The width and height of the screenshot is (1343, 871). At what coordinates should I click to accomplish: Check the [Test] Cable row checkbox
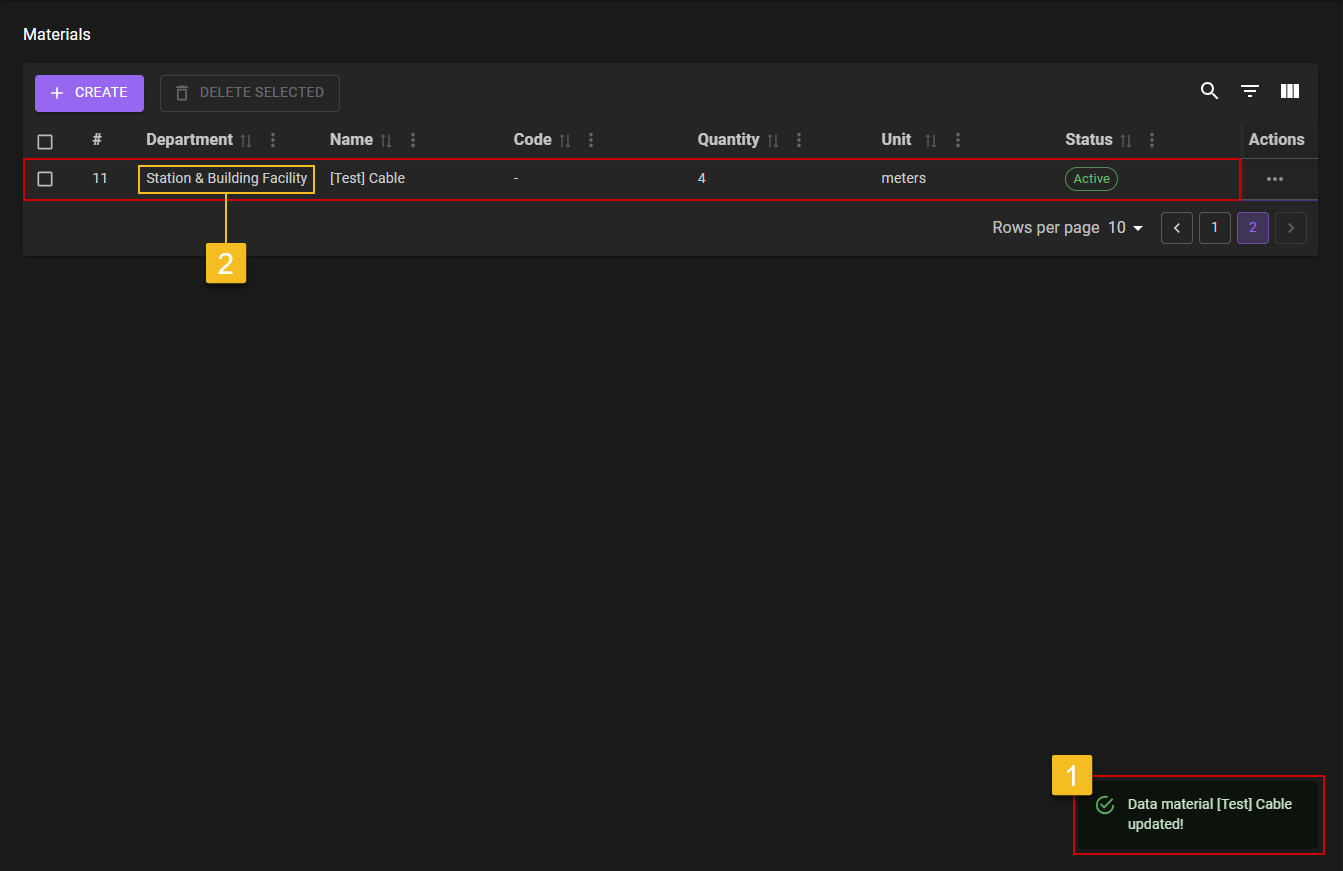click(45, 179)
